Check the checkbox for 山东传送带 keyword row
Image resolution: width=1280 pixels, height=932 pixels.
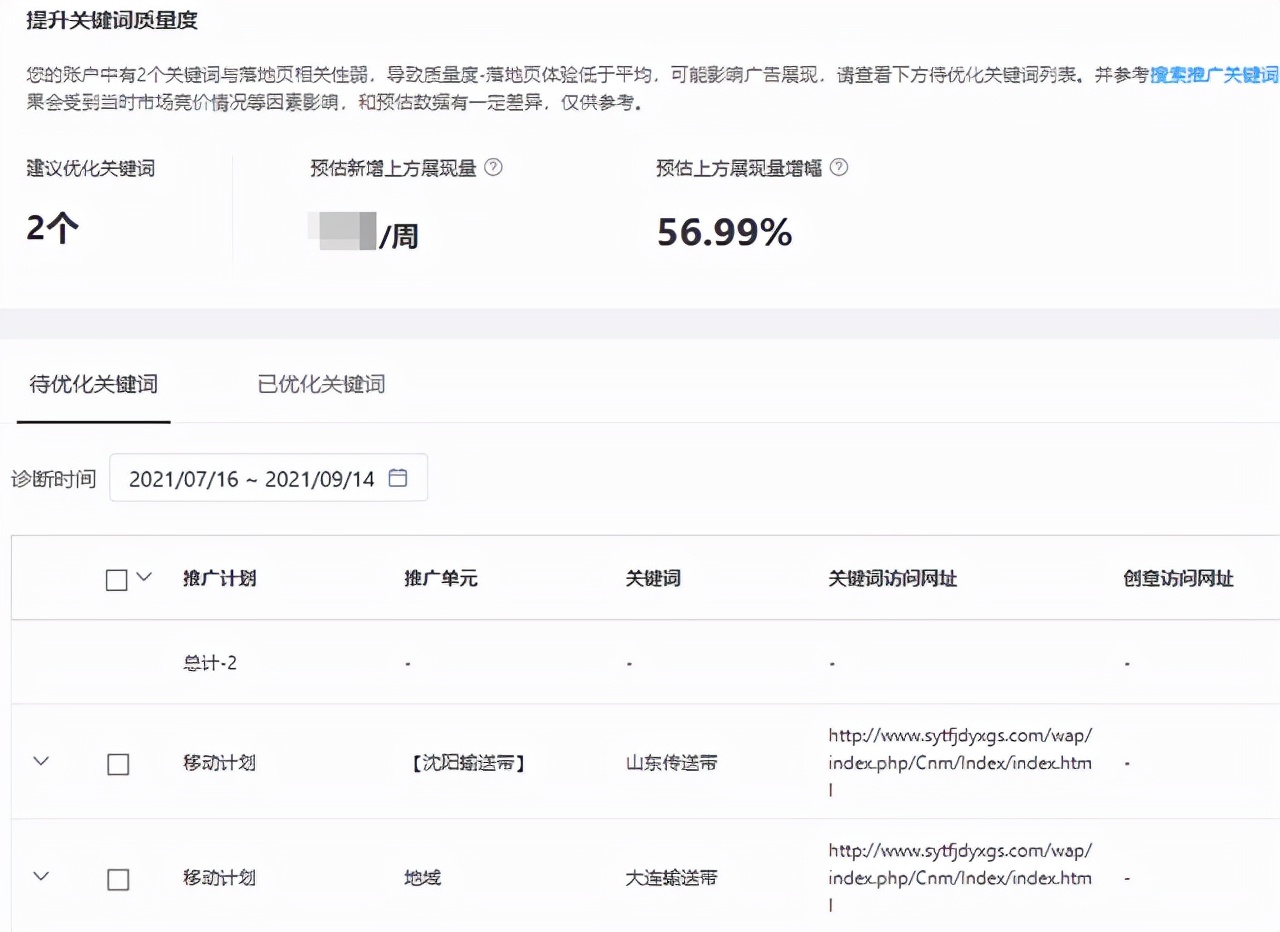tap(117, 763)
